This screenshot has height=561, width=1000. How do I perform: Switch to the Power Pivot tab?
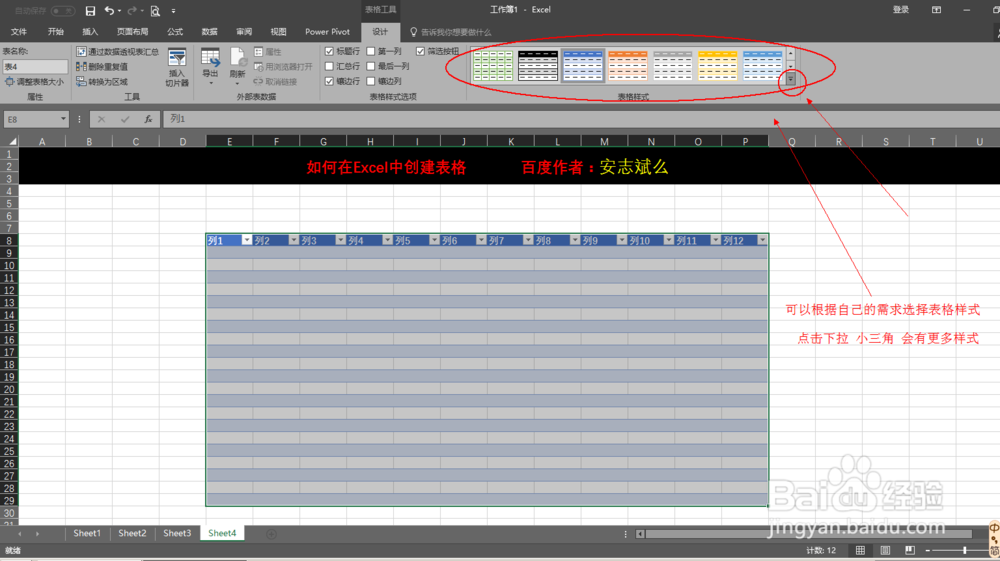327,32
